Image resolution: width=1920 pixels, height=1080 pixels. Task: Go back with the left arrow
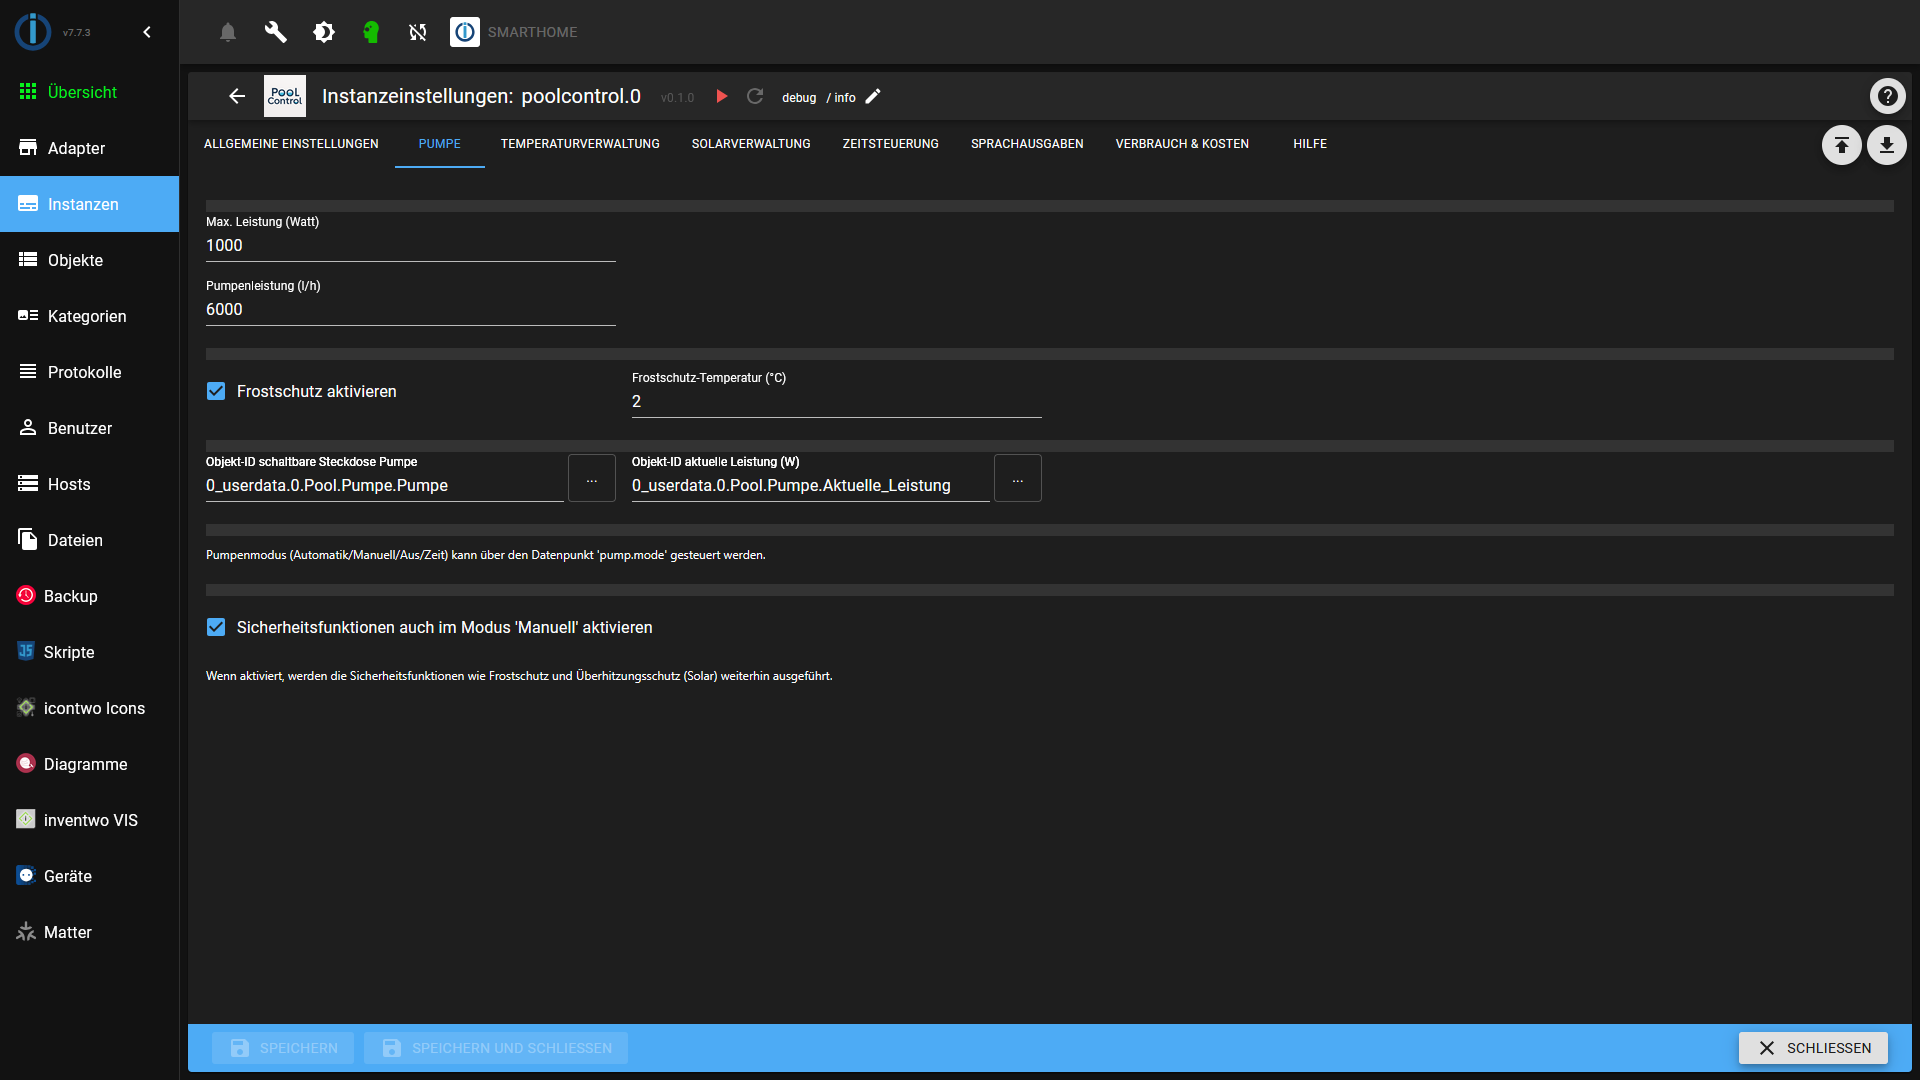237,96
